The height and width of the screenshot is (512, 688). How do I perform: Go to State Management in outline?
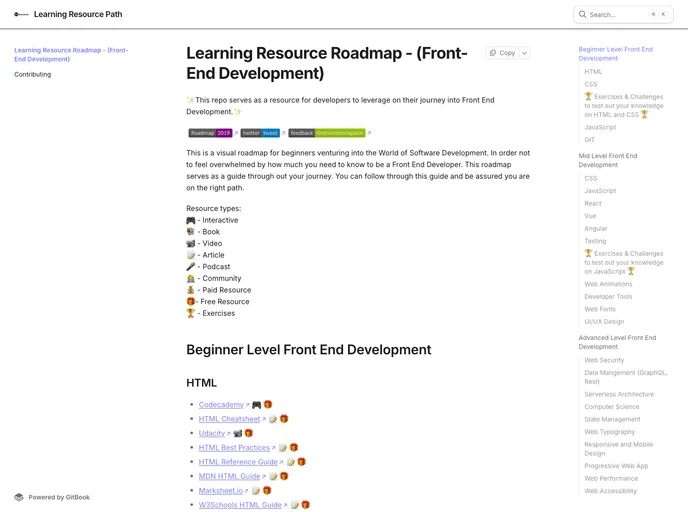click(x=612, y=419)
